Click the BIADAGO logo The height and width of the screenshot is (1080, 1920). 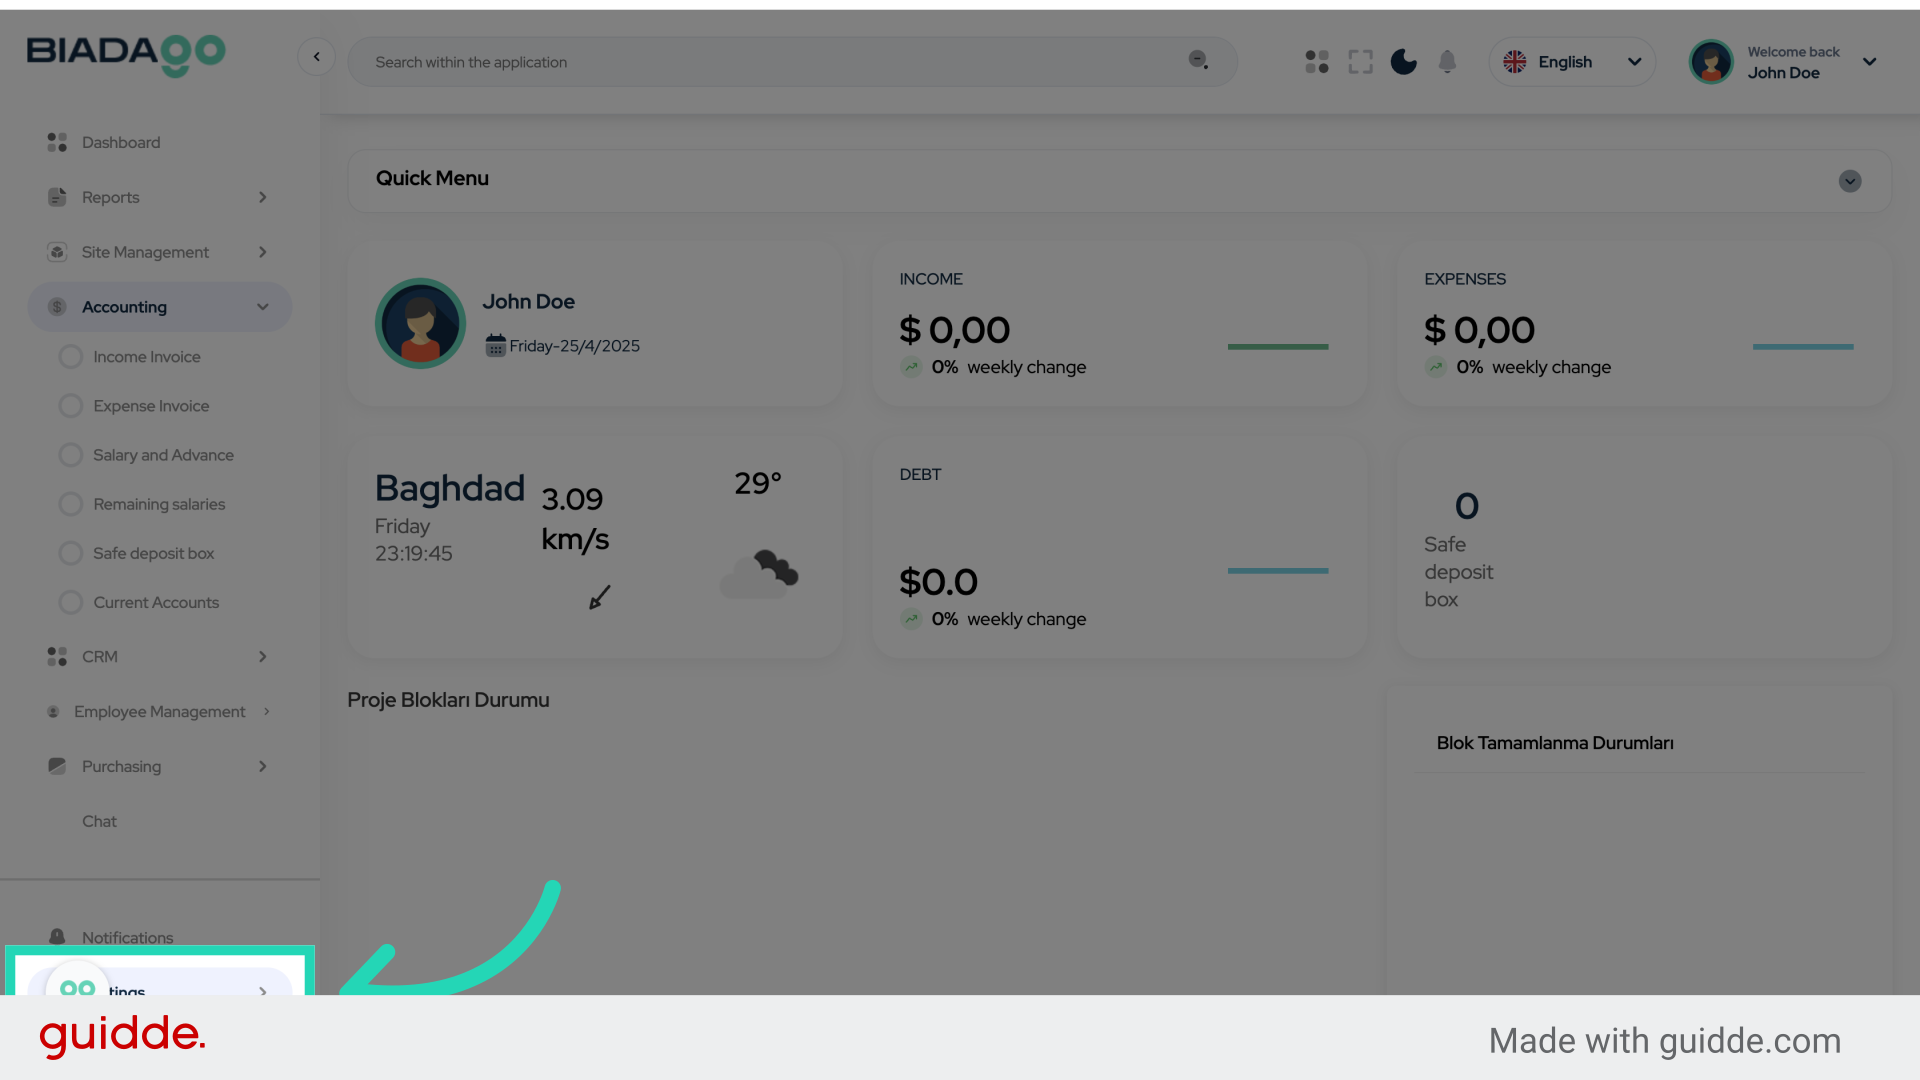(126, 54)
